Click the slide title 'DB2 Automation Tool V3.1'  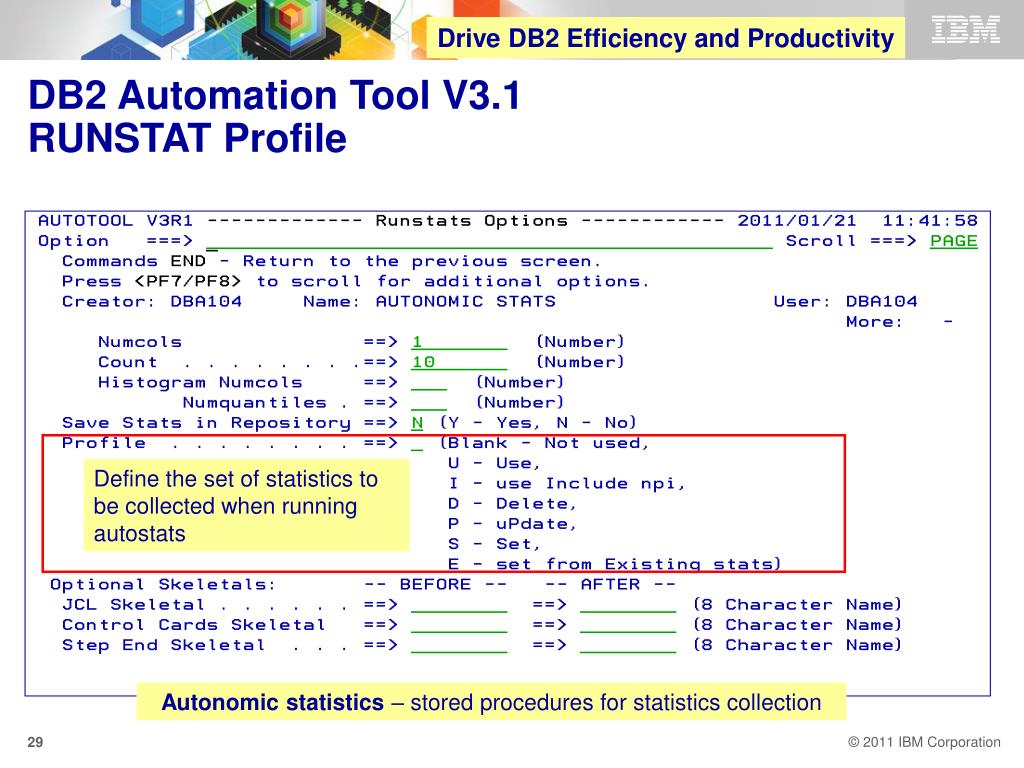pyautogui.click(x=274, y=95)
